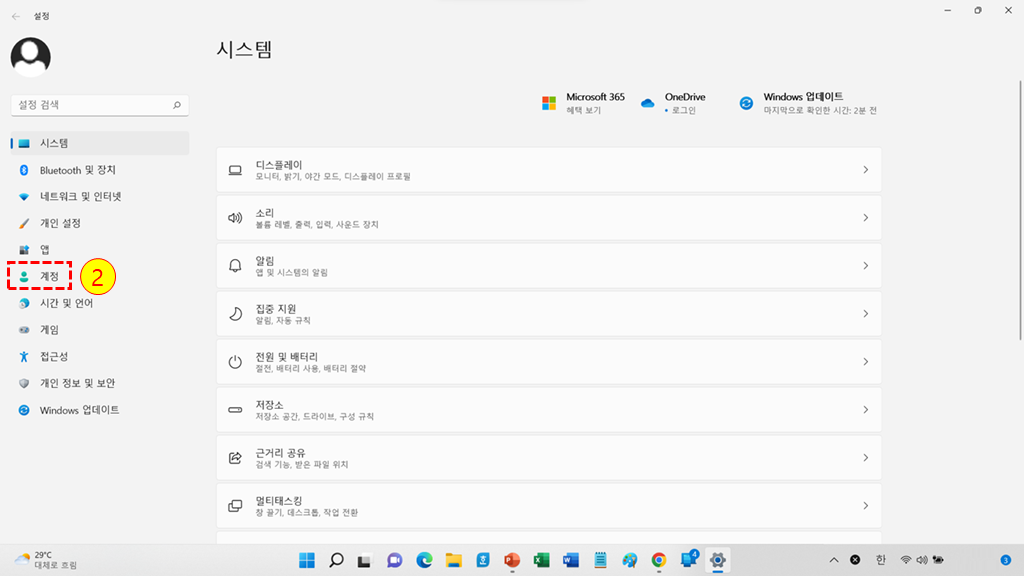Click the 개인 정보 및 보안 shield icon

24,383
